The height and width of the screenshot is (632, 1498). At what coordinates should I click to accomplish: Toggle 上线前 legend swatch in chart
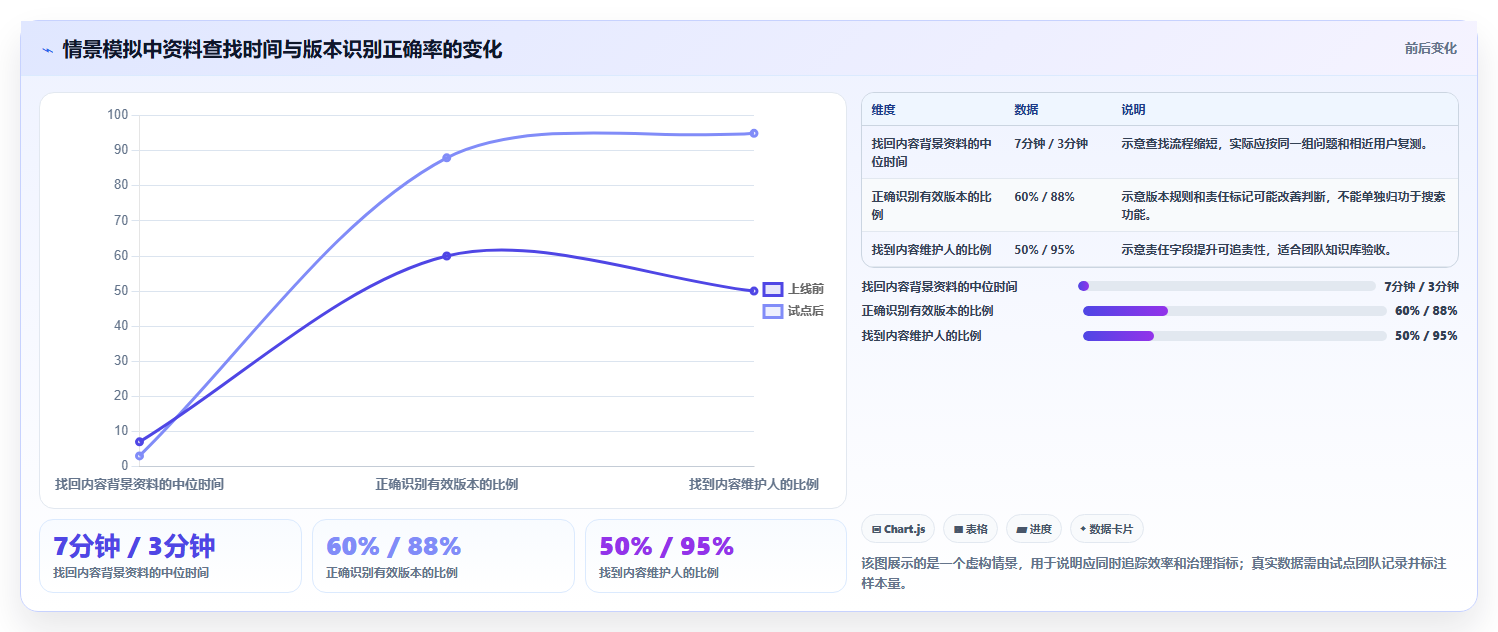coord(772,289)
